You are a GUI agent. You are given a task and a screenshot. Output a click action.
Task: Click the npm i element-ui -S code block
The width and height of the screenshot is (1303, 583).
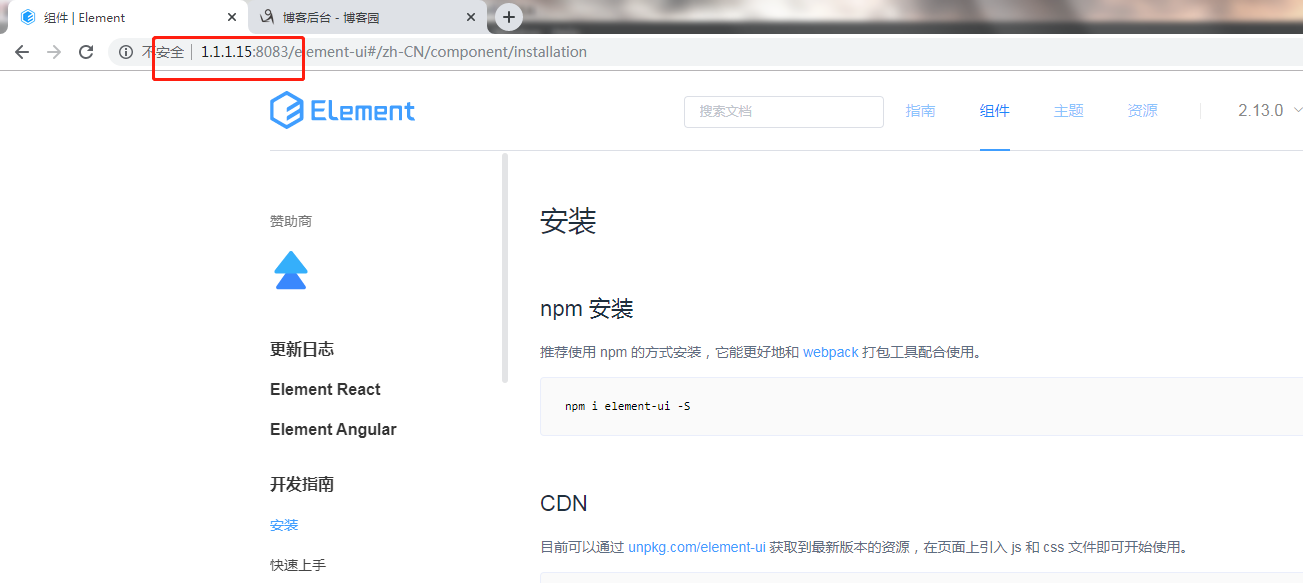tap(921, 406)
